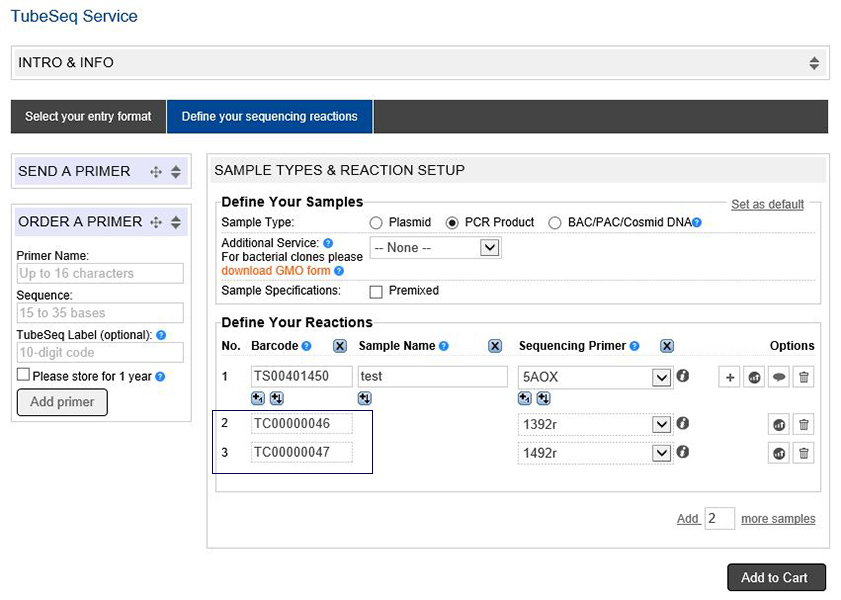The image size is (841, 600).
Task: Click round options icon in row 2
Action: point(779,425)
